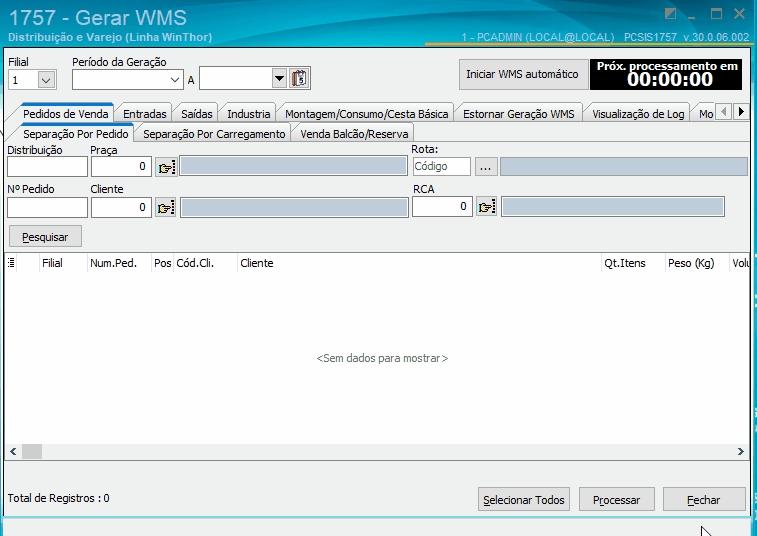
Task: Open the Praça lookup hand icon
Action: tap(166, 167)
